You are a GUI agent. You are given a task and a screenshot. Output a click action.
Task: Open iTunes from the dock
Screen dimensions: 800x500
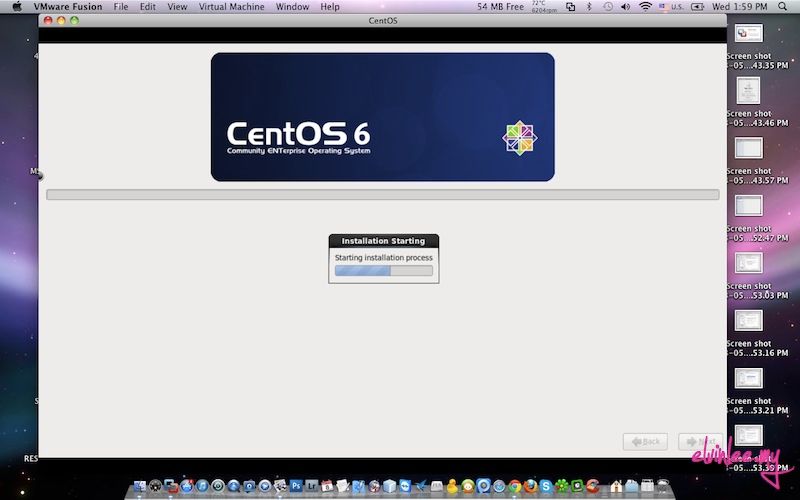(202, 486)
